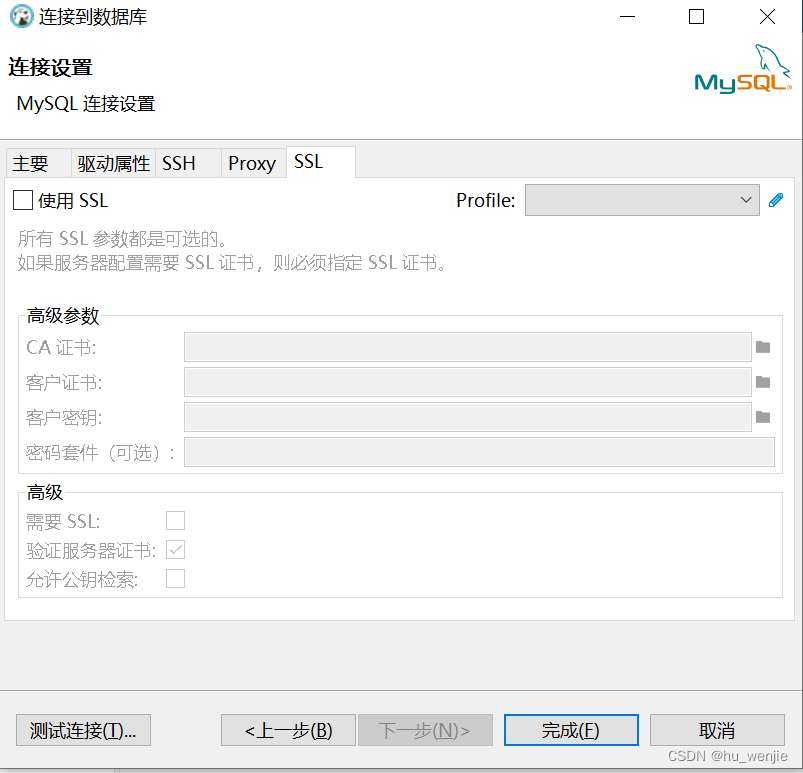Open the 驱动属性 tab
This screenshot has height=773, width=803.
pyautogui.click(x=111, y=162)
